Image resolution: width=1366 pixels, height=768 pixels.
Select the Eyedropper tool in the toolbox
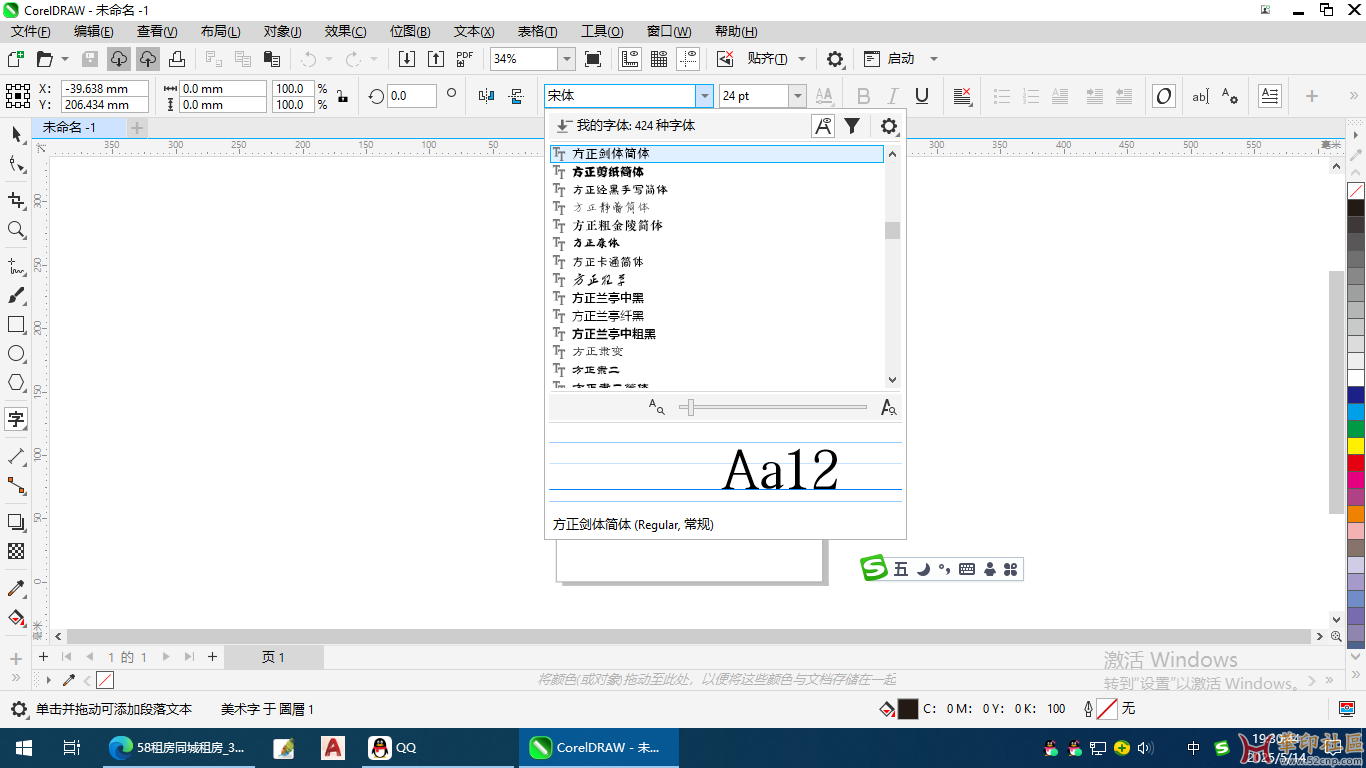[16, 588]
